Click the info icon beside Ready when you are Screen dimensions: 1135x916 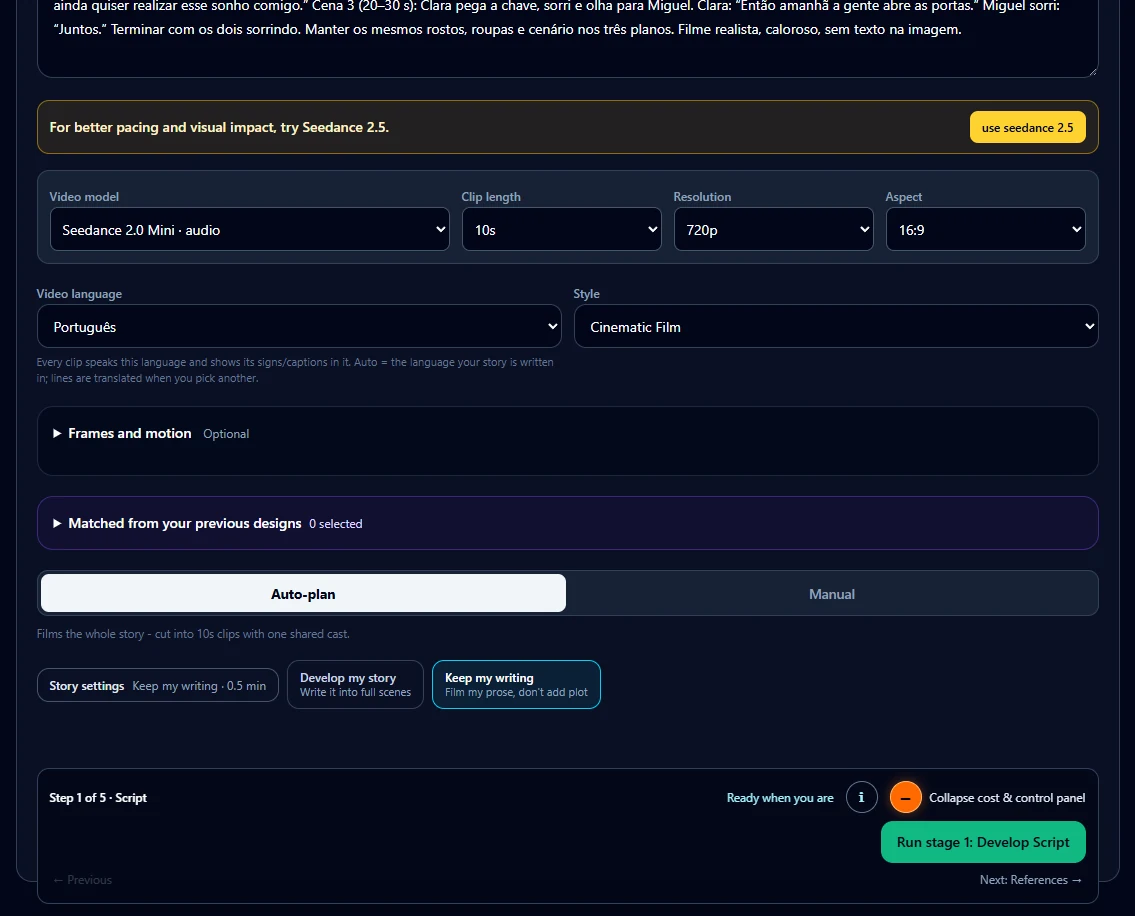point(861,797)
